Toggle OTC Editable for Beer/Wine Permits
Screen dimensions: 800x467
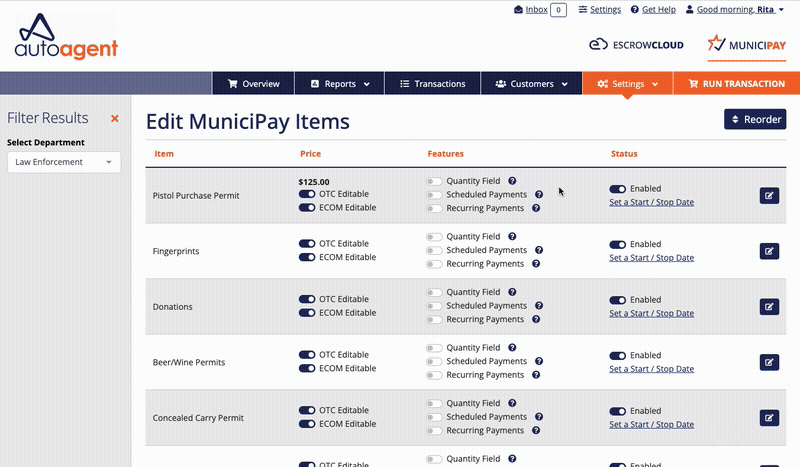tap(307, 355)
